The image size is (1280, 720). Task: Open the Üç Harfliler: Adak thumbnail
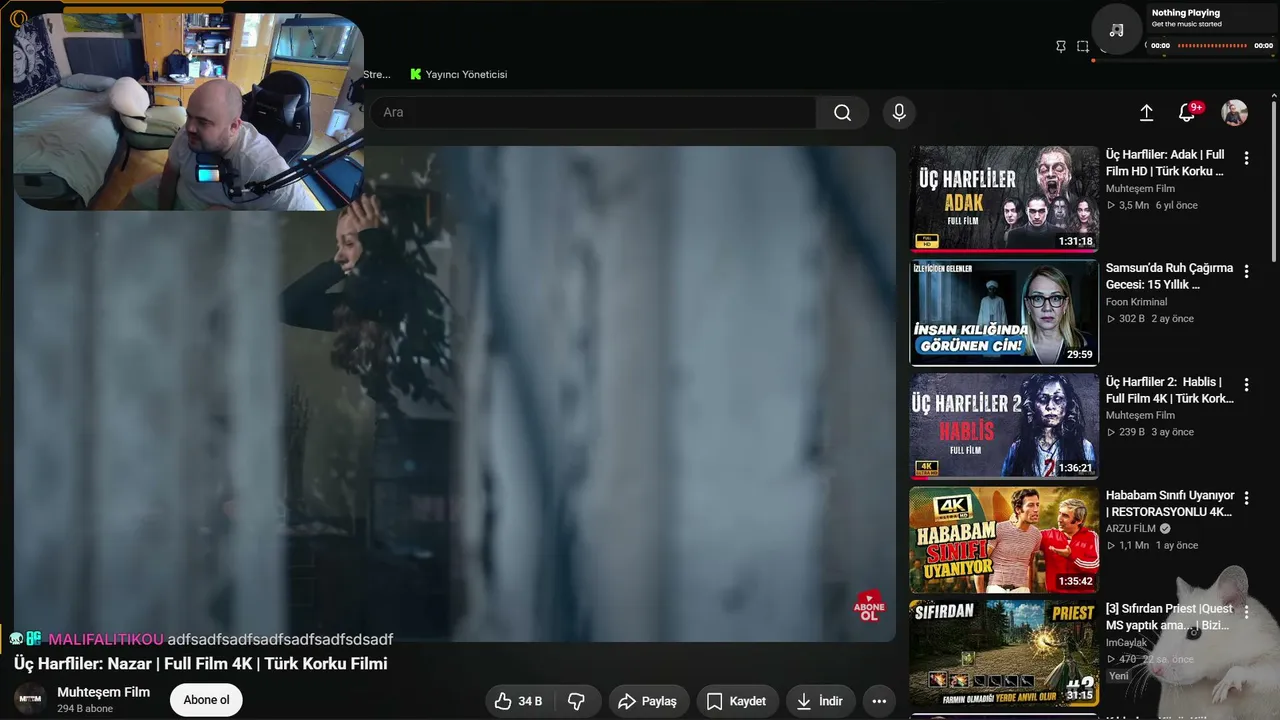coord(1004,199)
